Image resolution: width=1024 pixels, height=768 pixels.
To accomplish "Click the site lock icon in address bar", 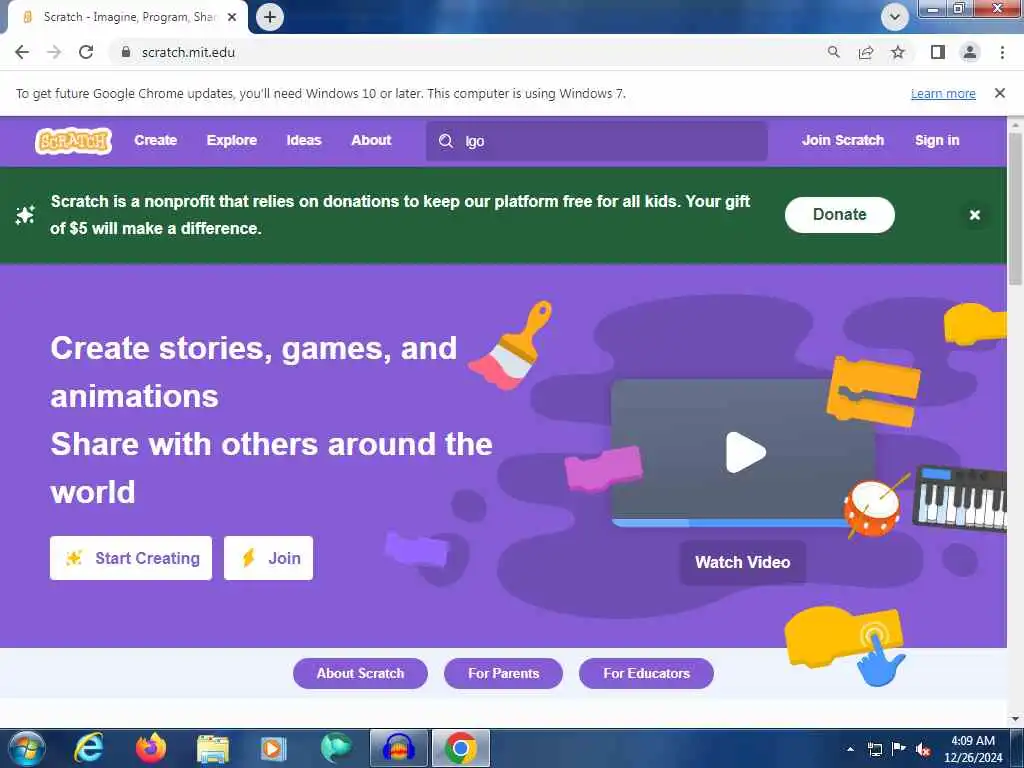I will (x=126, y=52).
